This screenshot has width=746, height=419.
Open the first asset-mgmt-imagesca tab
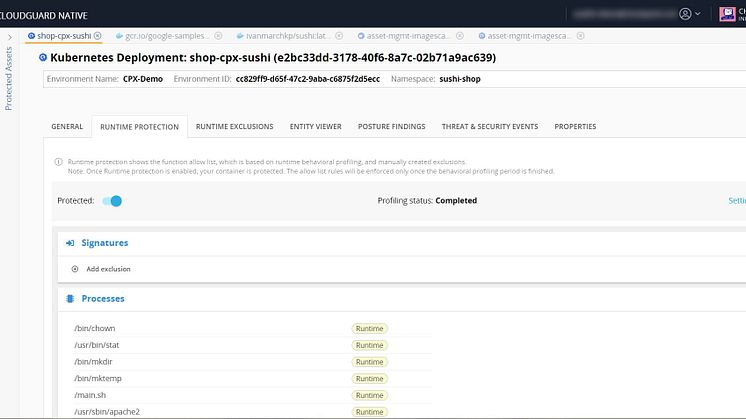(x=408, y=36)
